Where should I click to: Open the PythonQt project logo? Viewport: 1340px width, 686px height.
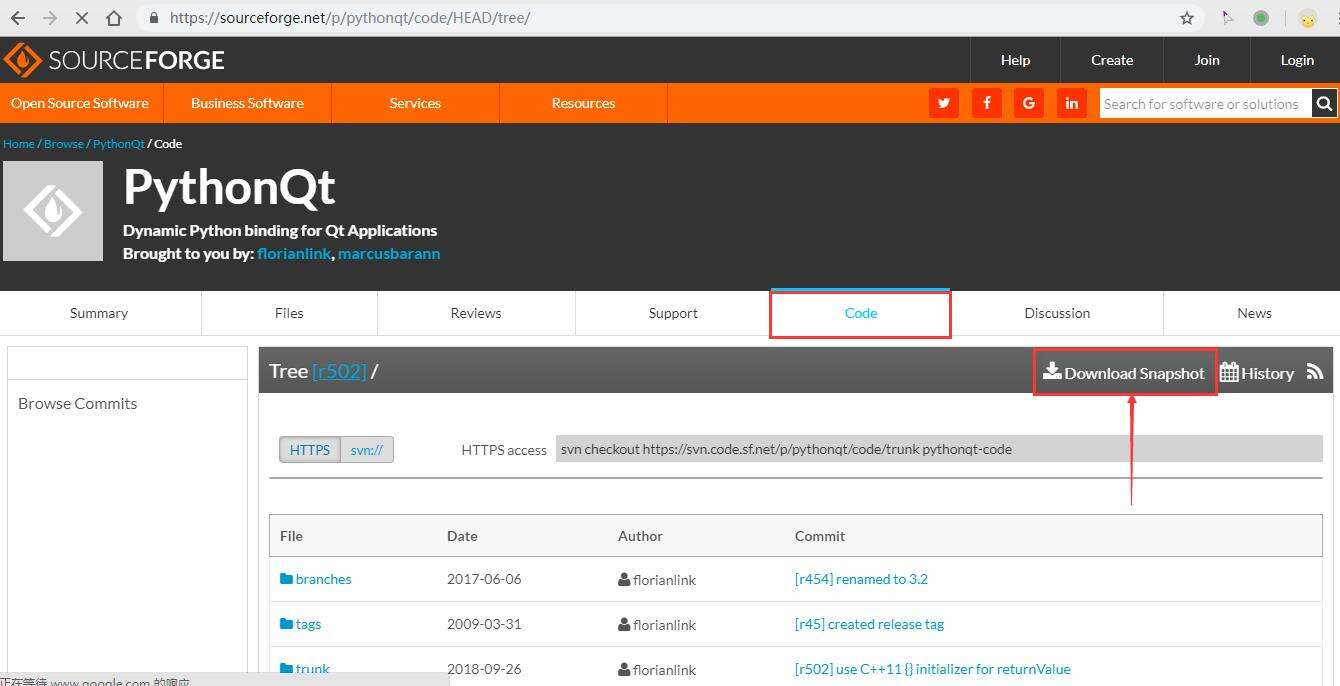[53, 211]
